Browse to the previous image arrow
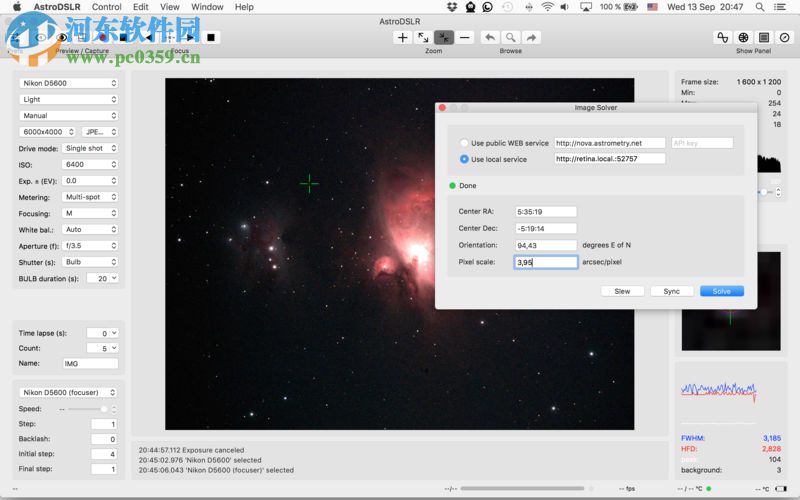The width and height of the screenshot is (800, 500). tap(490, 37)
